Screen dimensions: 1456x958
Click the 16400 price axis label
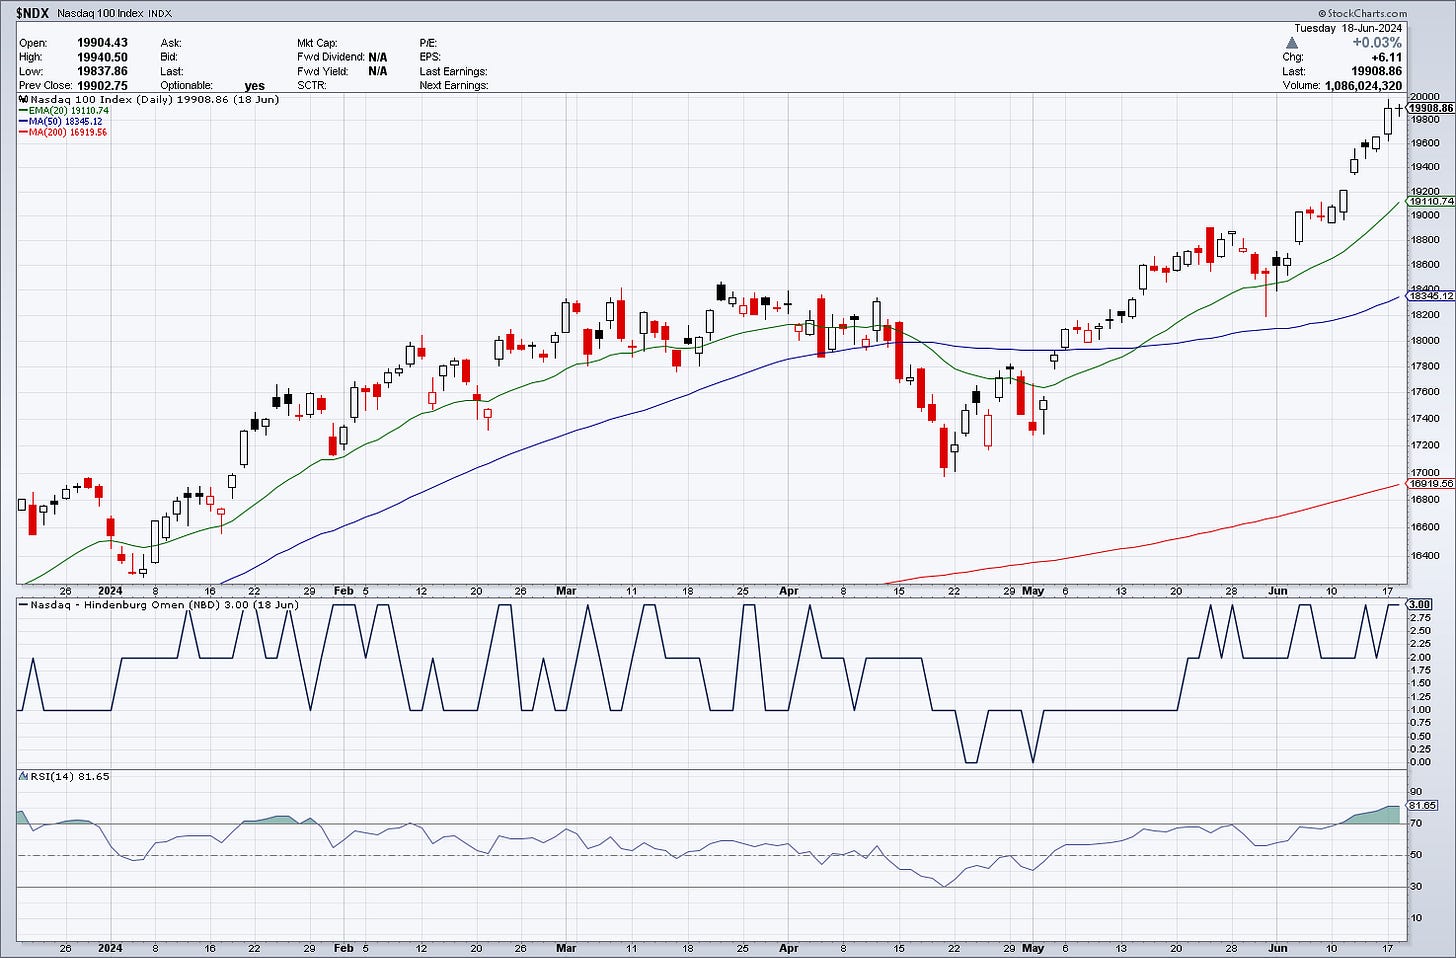point(1425,555)
